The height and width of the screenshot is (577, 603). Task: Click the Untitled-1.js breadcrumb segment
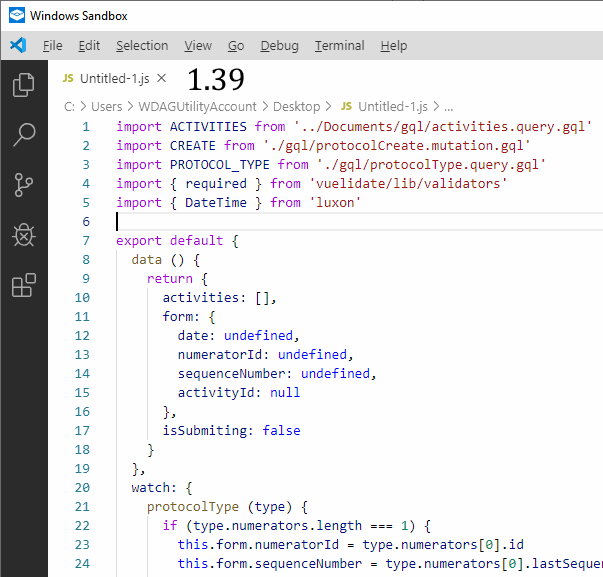pyautogui.click(x=393, y=107)
